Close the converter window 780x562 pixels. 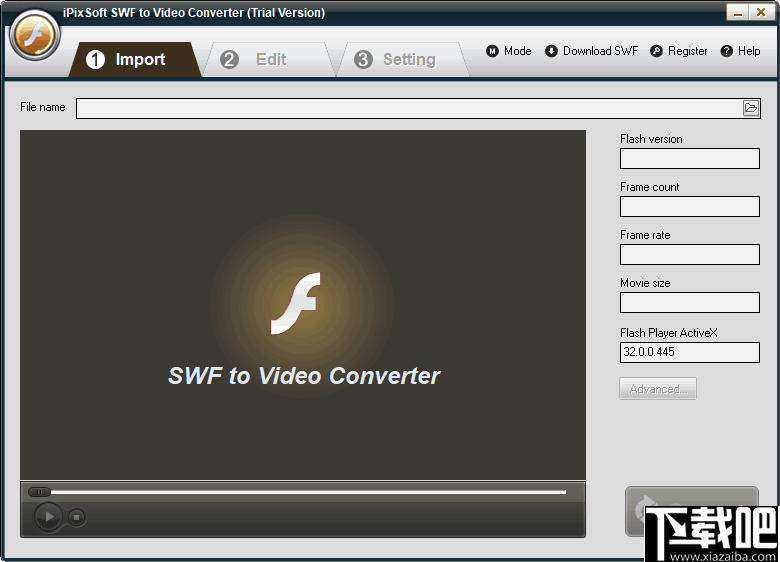[x=761, y=12]
